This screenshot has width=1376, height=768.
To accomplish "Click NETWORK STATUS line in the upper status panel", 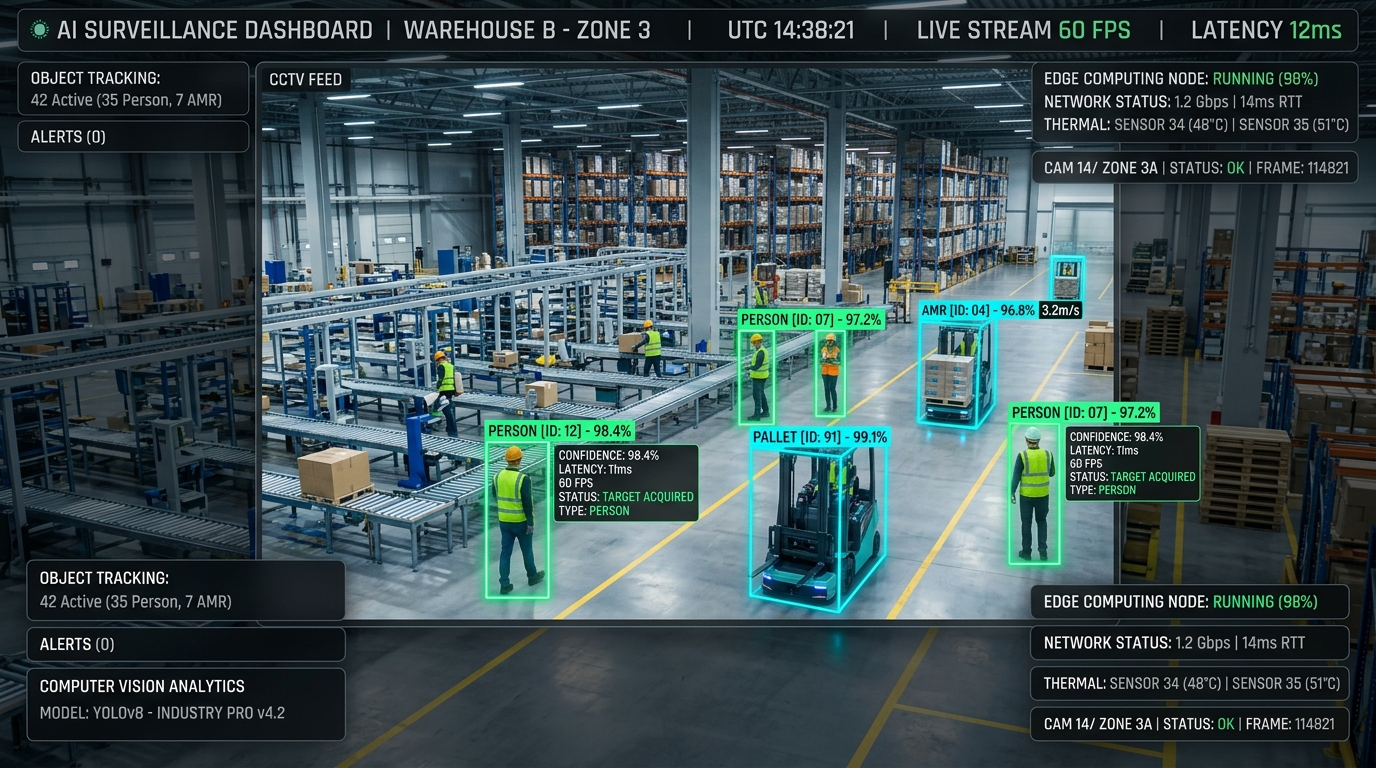I will tap(1173, 101).
